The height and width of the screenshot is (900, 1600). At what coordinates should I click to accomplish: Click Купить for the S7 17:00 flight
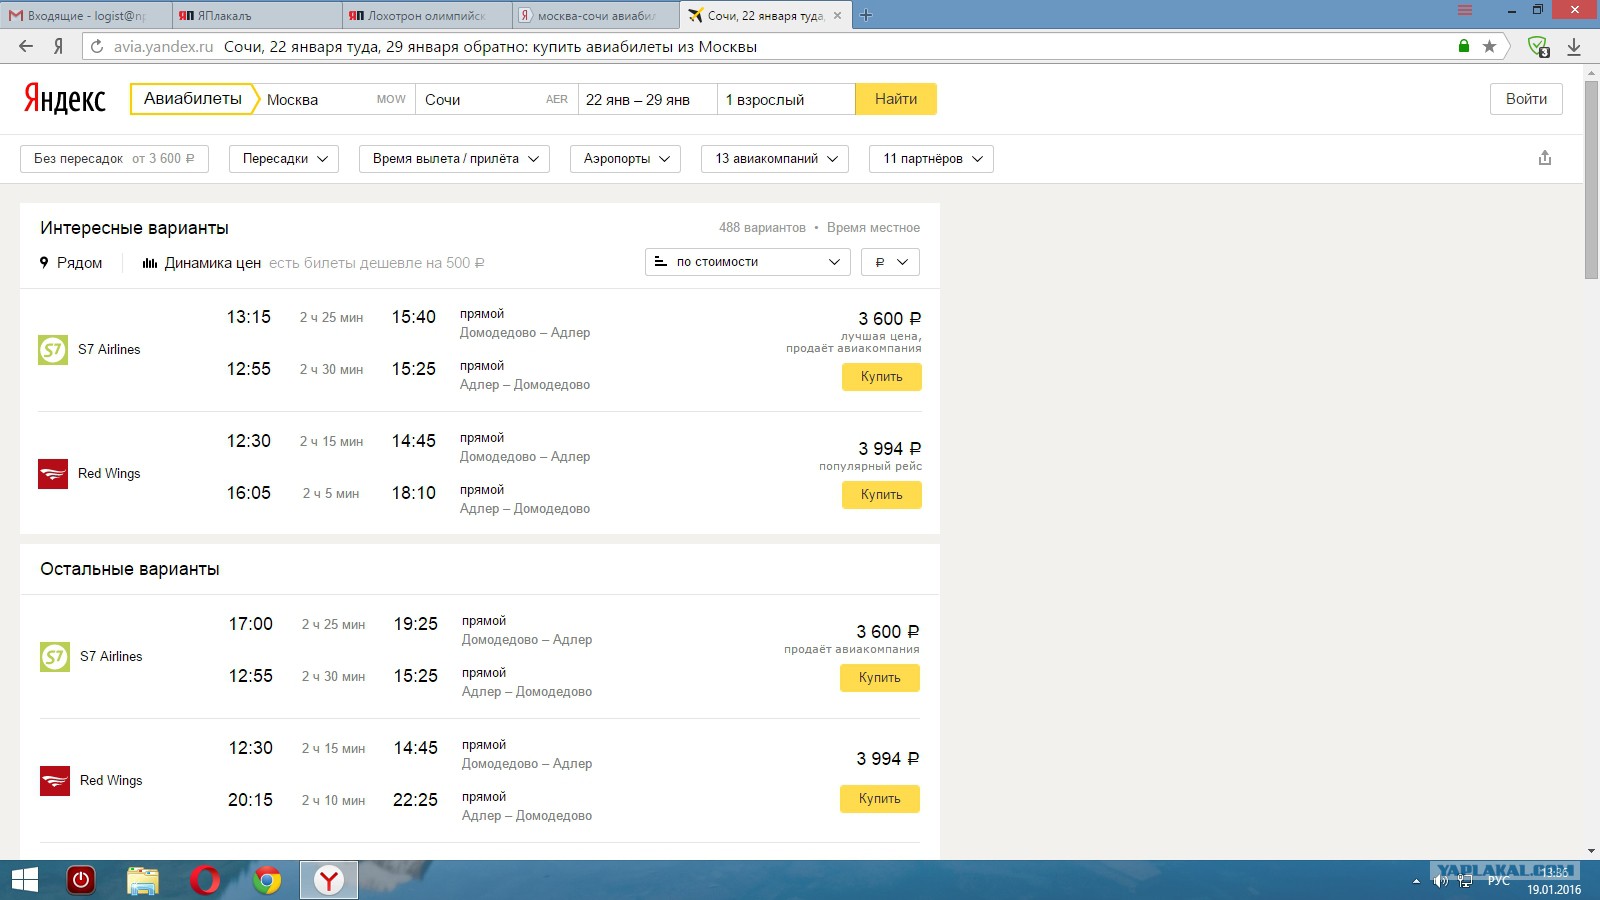pyautogui.click(x=880, y=678)
